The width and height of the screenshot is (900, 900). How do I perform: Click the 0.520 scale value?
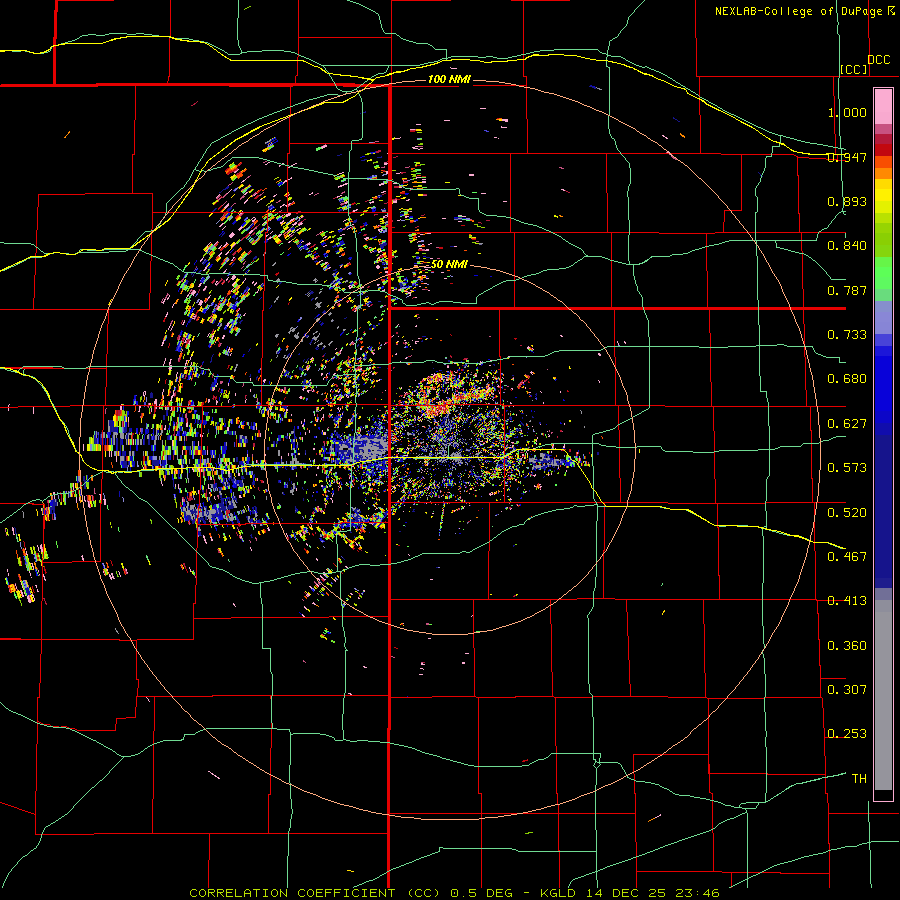coord(847,513)
